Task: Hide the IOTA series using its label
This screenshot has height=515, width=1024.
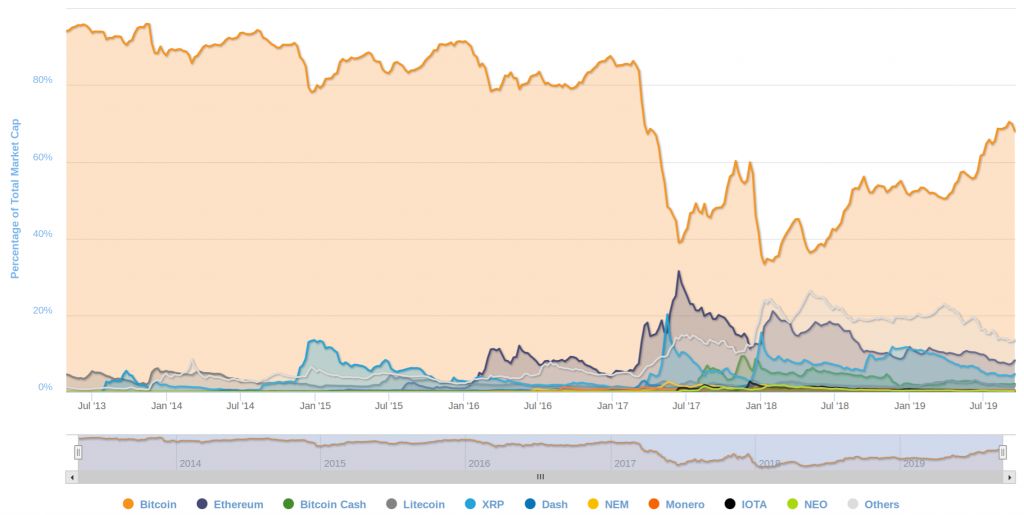Action: click(x=754, y=505)
